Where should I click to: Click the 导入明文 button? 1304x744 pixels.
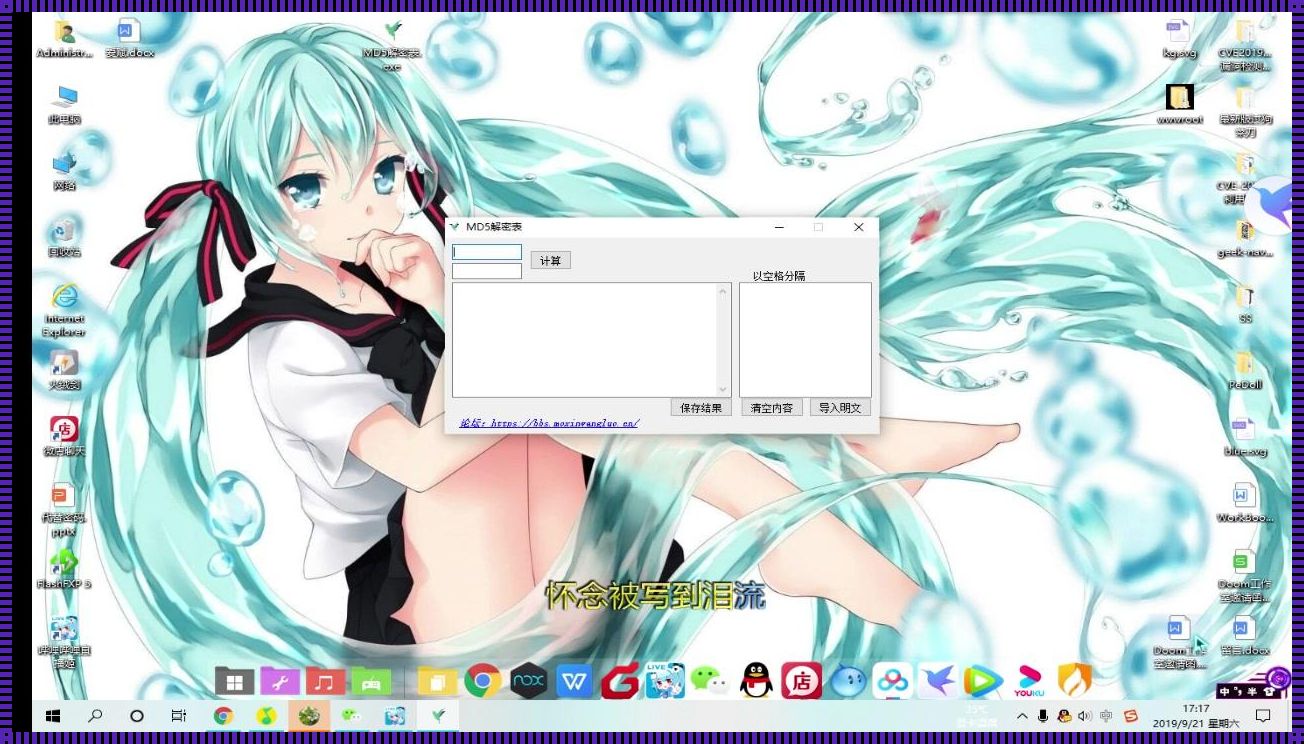840,408
